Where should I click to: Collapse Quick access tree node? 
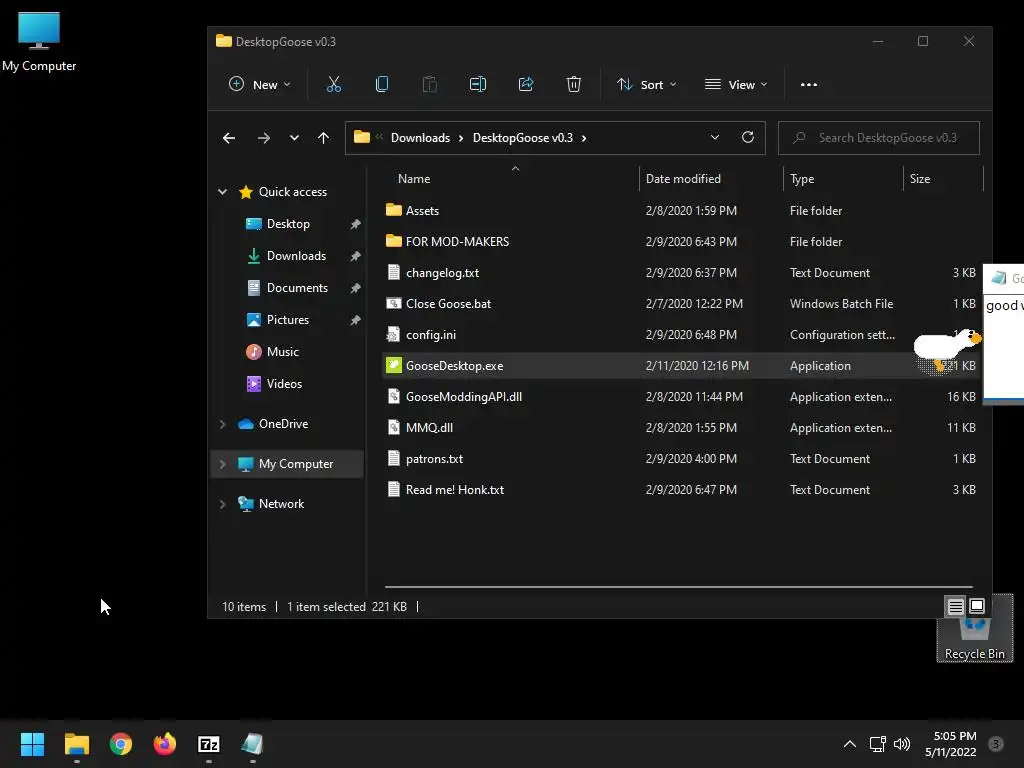223,191
